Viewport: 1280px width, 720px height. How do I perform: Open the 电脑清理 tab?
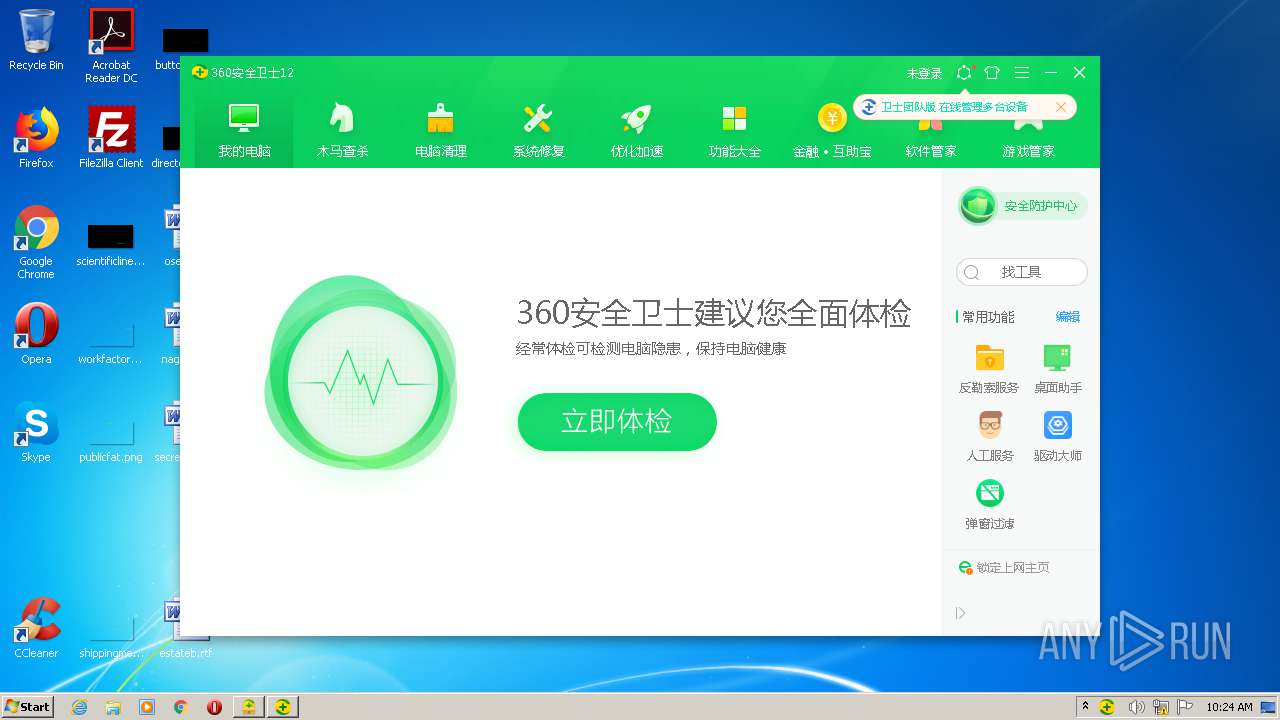click(440, 130)
